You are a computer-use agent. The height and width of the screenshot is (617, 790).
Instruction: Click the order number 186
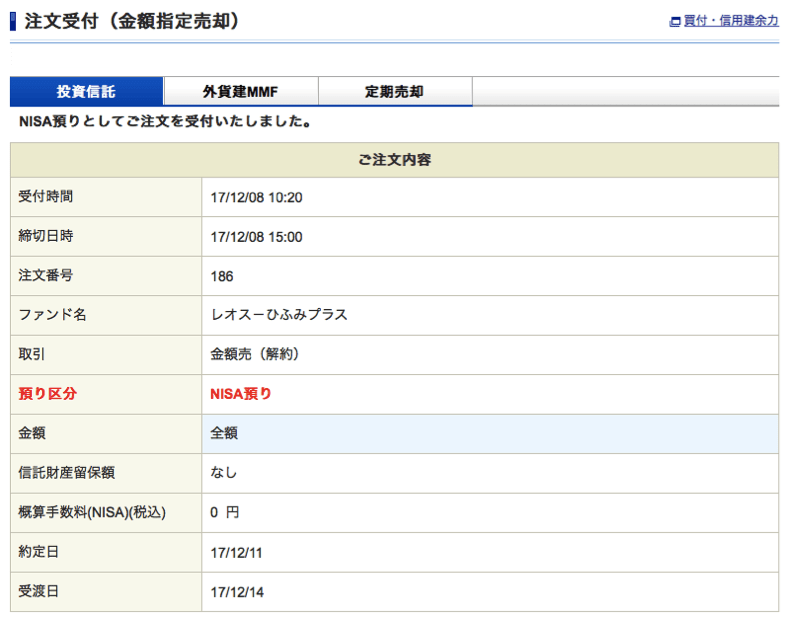[222, 276]
